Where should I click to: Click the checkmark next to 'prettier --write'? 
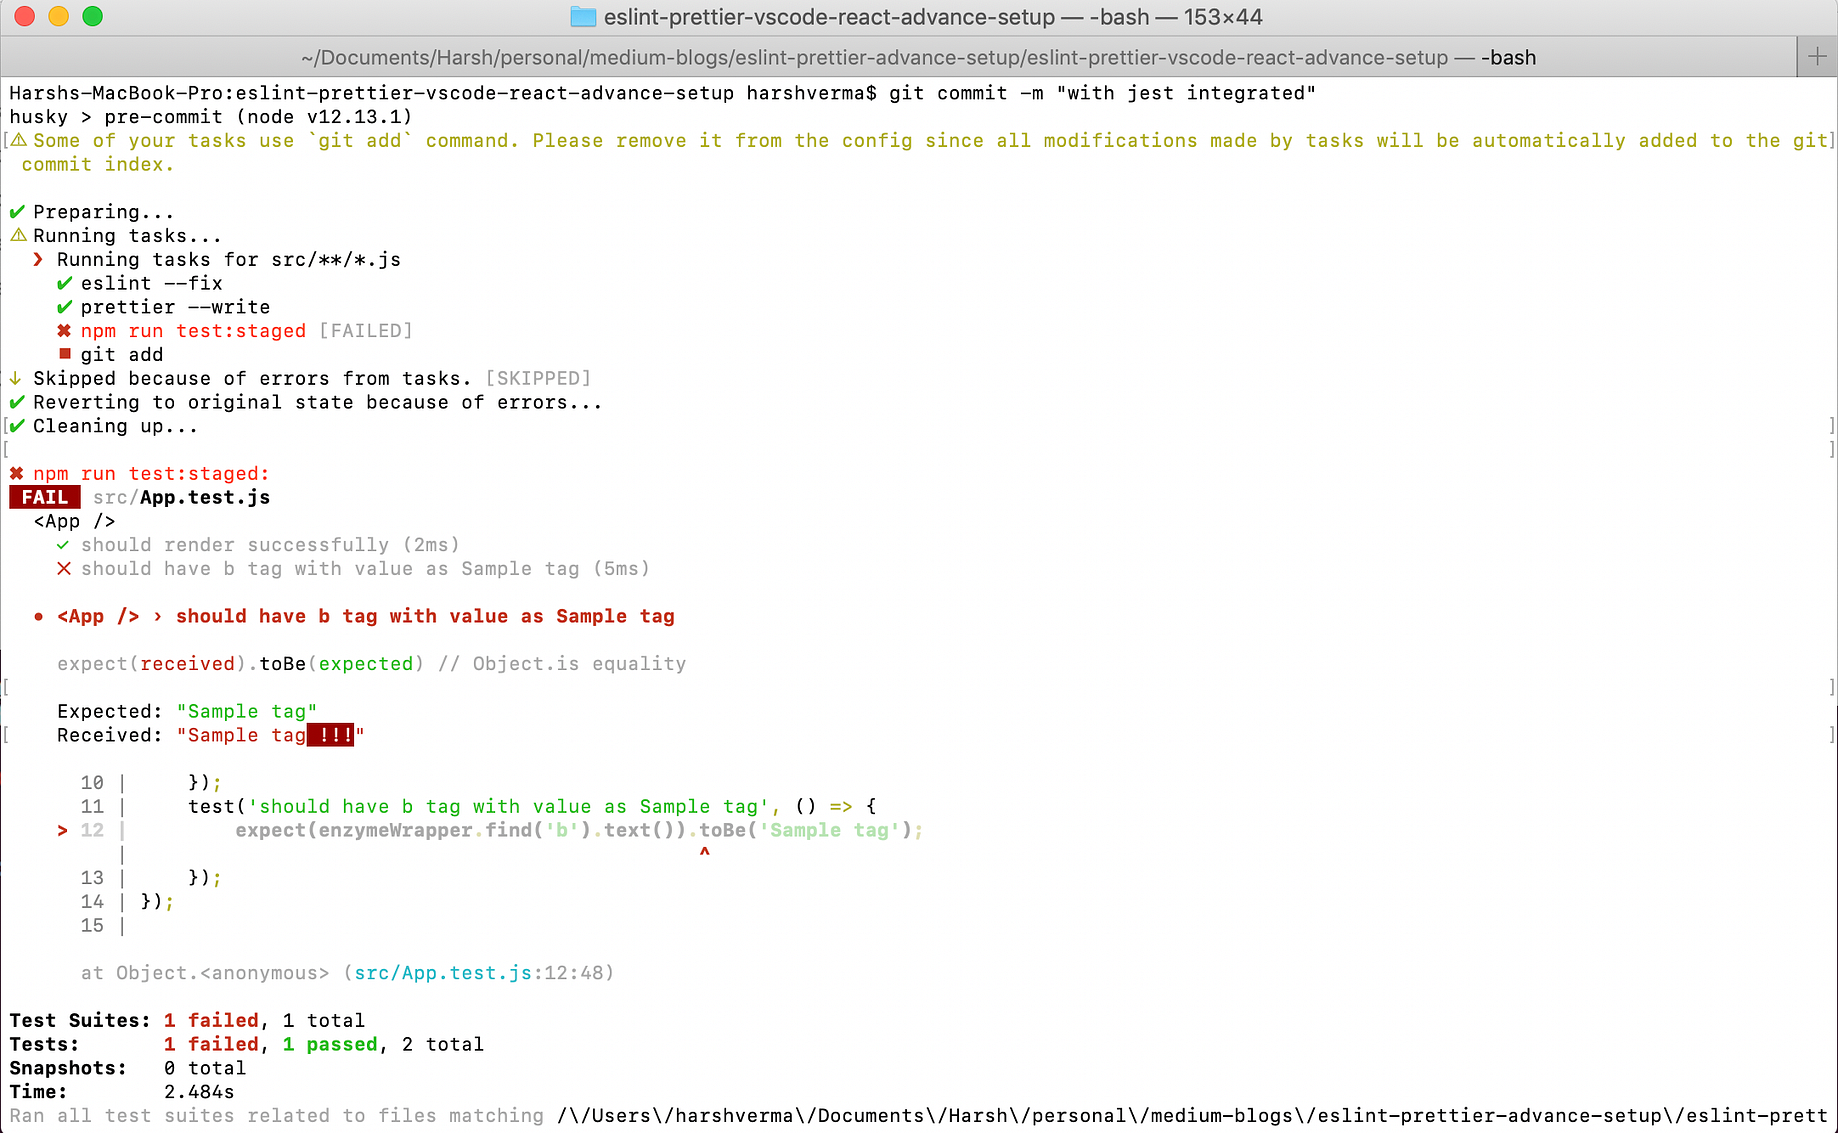coord(65,307)
